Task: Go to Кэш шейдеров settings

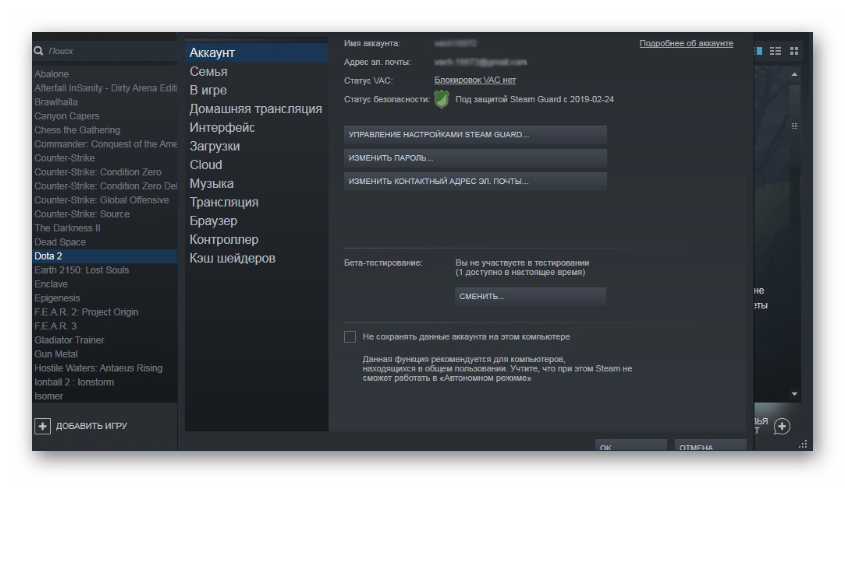Action: (x=232, y=259)
